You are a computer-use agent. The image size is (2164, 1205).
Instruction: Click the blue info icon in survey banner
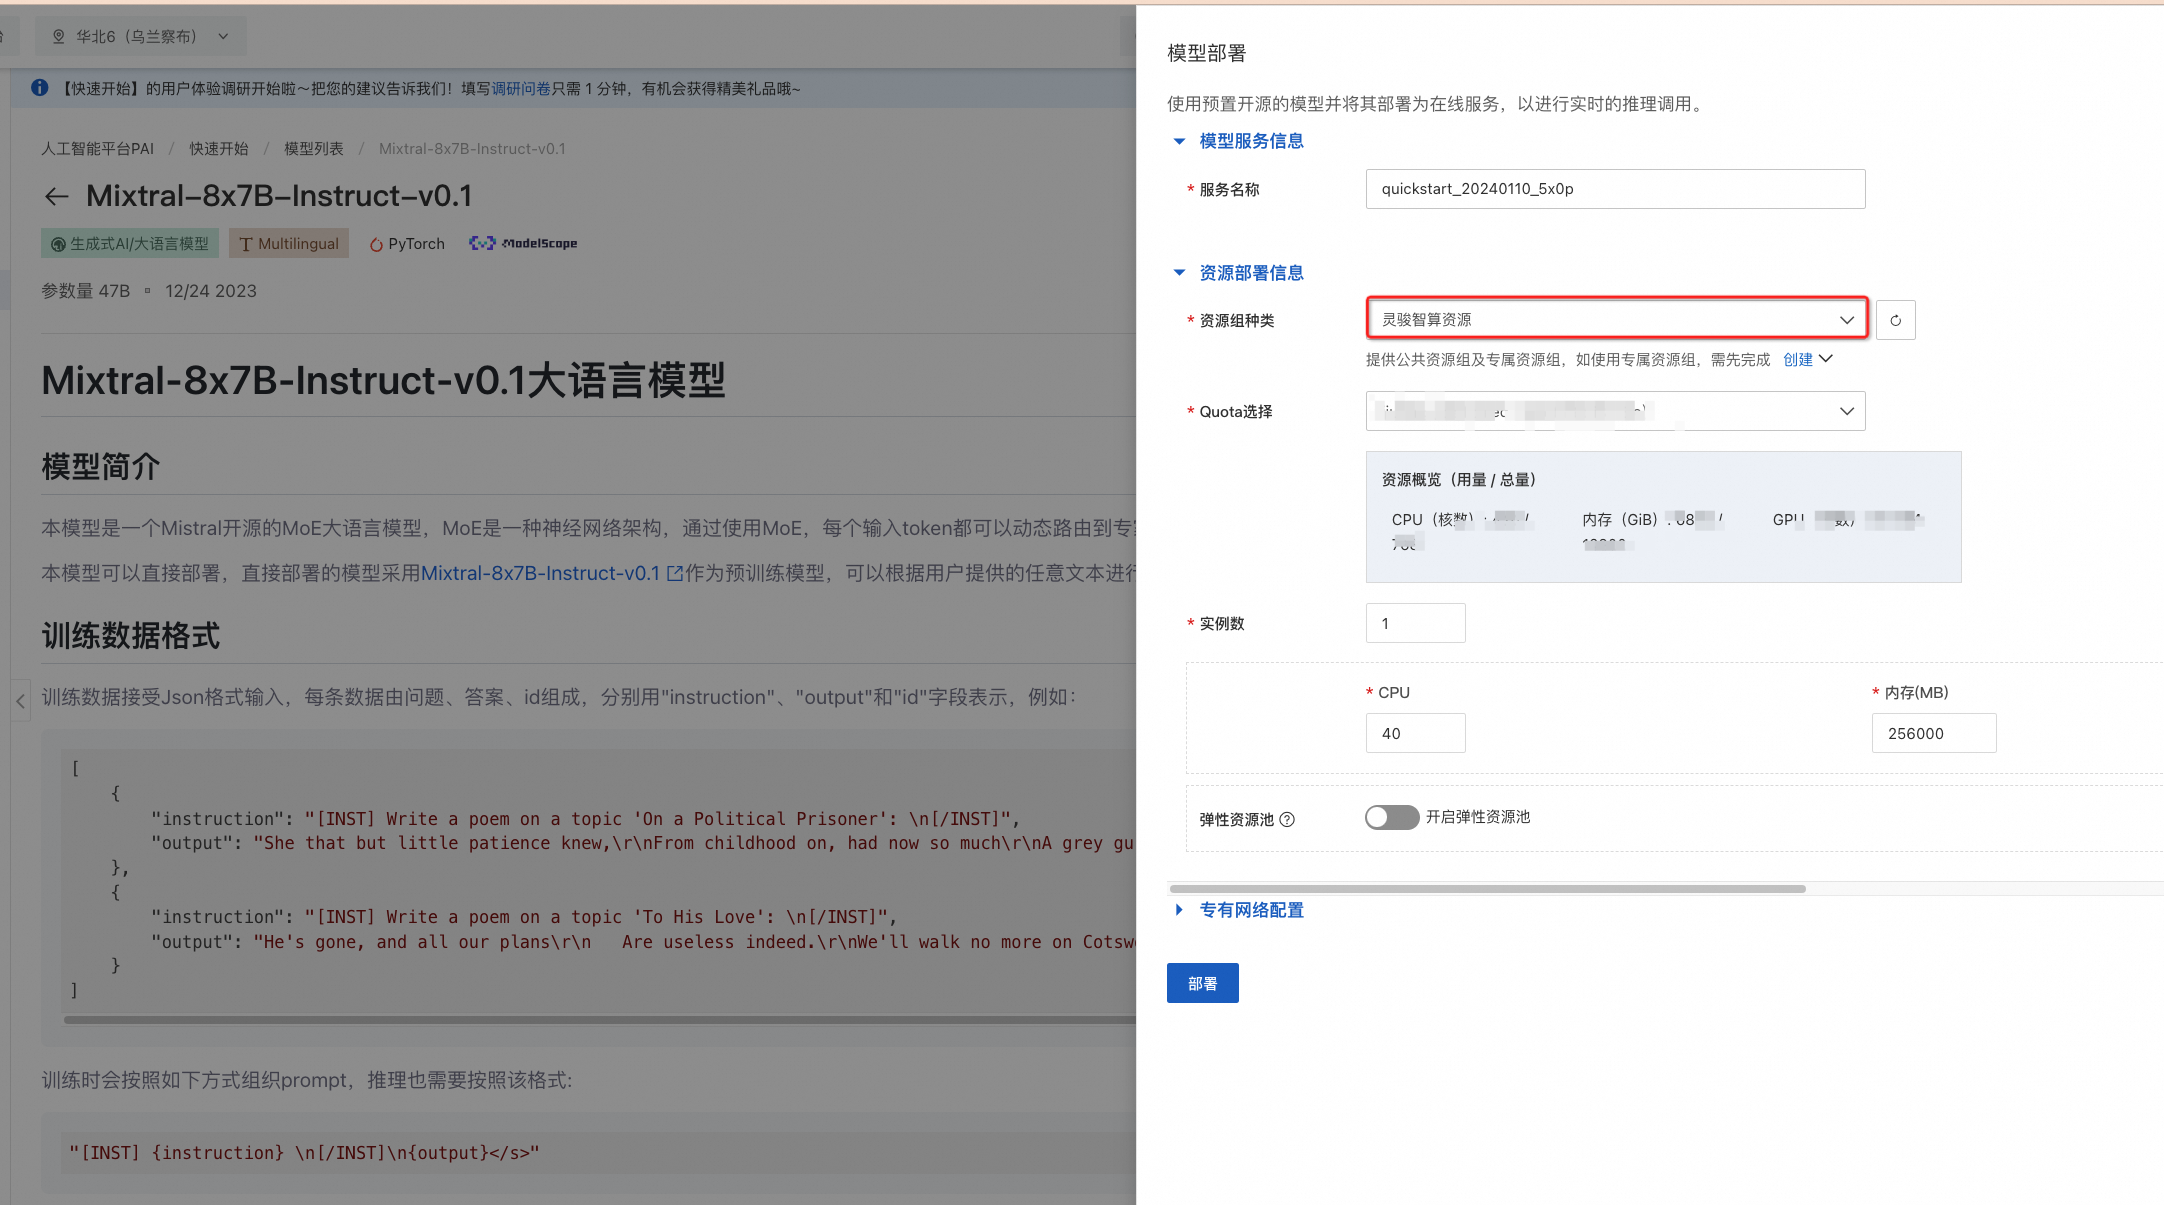(40, 88)
